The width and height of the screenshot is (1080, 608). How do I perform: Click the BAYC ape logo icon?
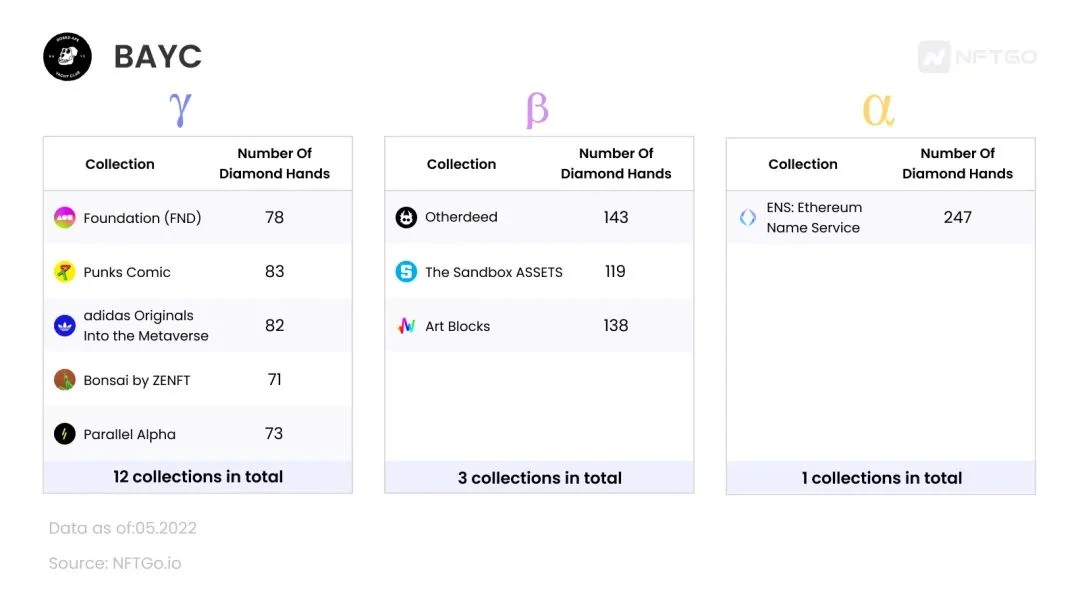(68, 57)
